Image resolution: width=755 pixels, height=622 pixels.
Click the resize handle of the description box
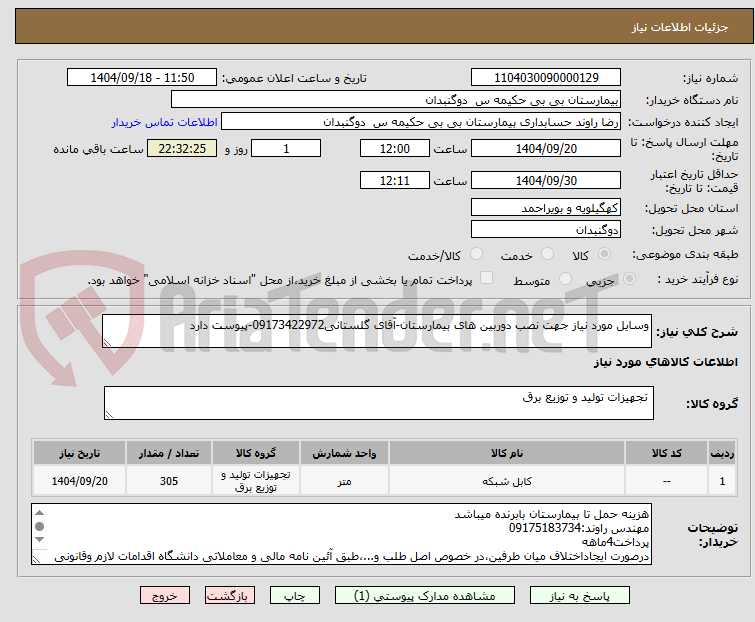pyautogui.click(x=107, y=342)
